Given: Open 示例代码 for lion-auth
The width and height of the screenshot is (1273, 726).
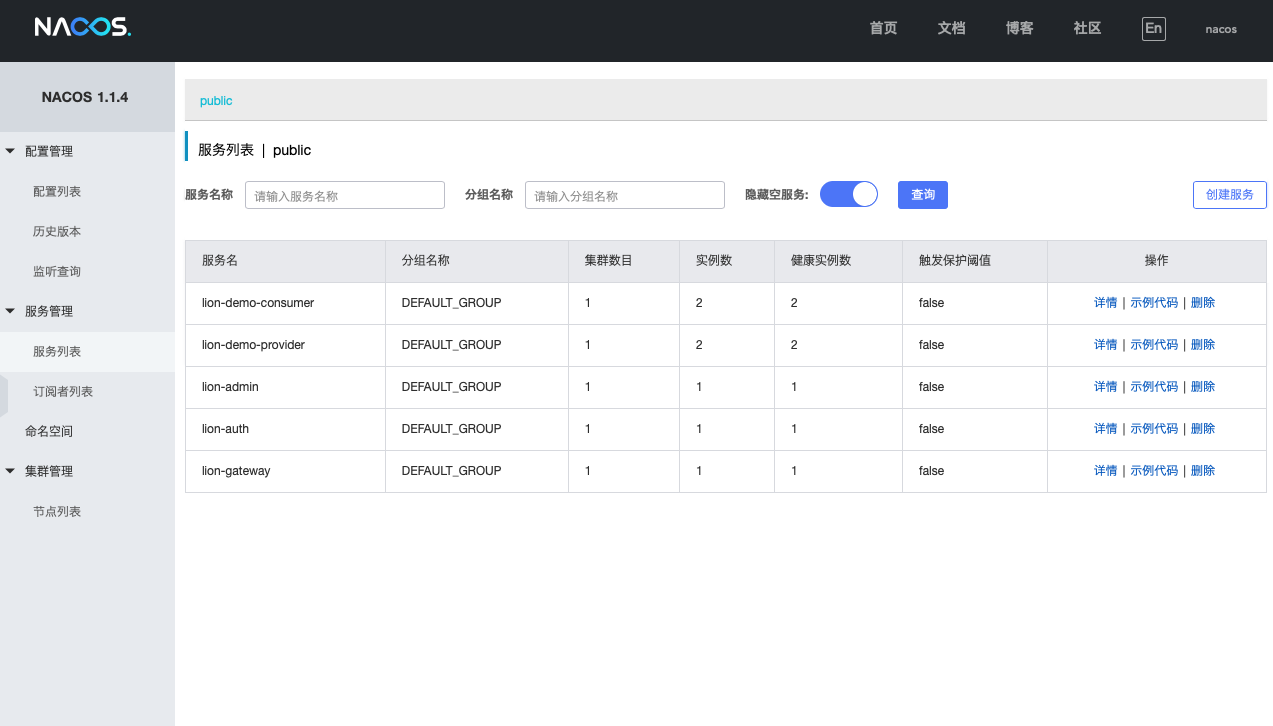Looking at the screenshot, I should pos(1154,429).
